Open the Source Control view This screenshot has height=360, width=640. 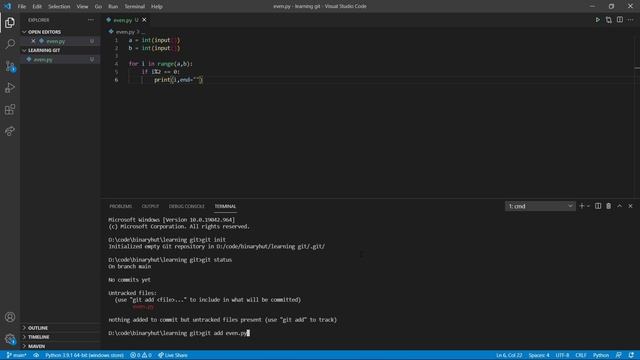(x=10, y=66)
